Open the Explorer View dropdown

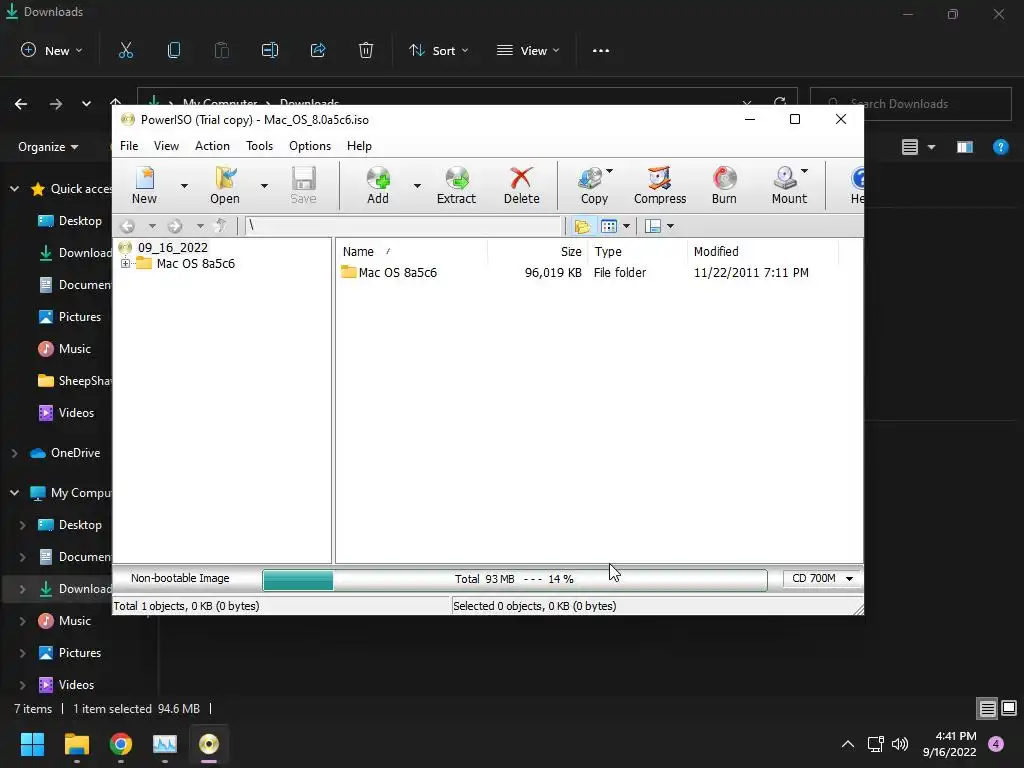click(x=528, y=50)
